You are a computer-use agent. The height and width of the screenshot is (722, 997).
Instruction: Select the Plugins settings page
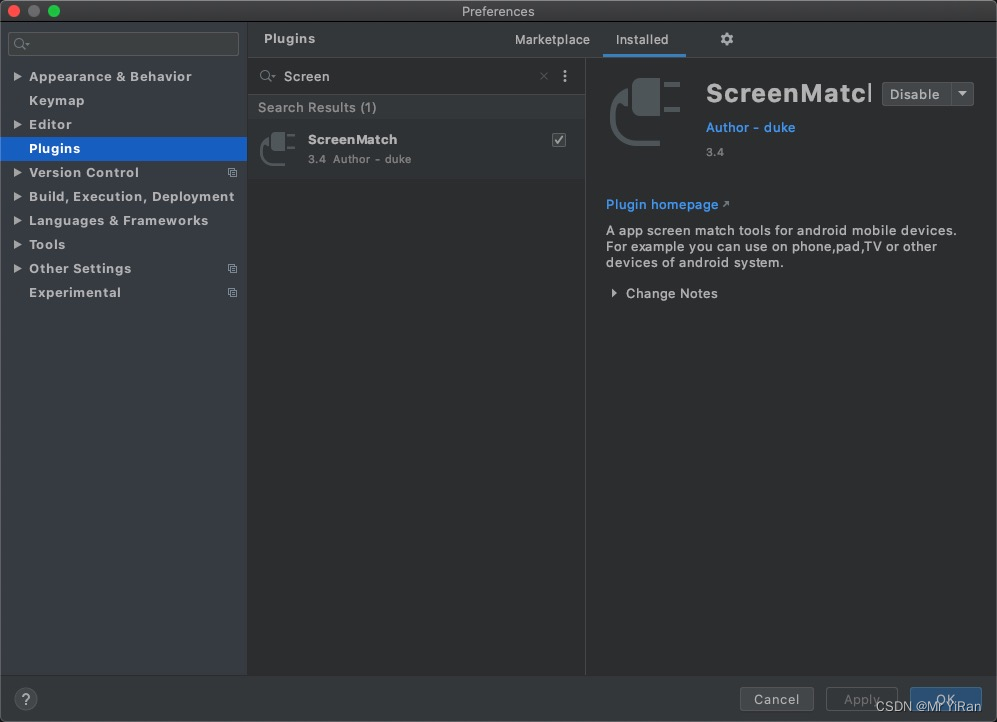(123, 149)
